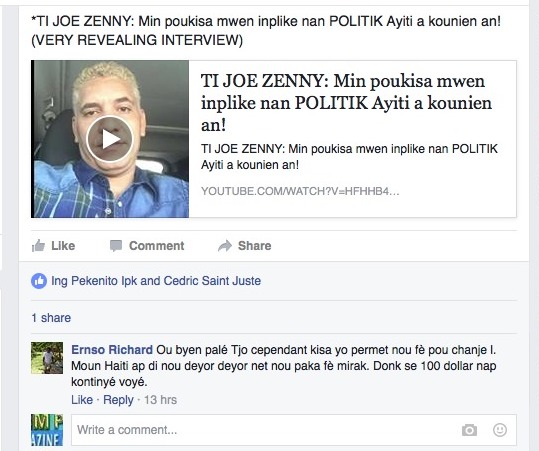Image resolution: width=539 pixels, height=451 pixels.
Task: Open Ernso Richard's name link
Action: click(x=112, y=350)
